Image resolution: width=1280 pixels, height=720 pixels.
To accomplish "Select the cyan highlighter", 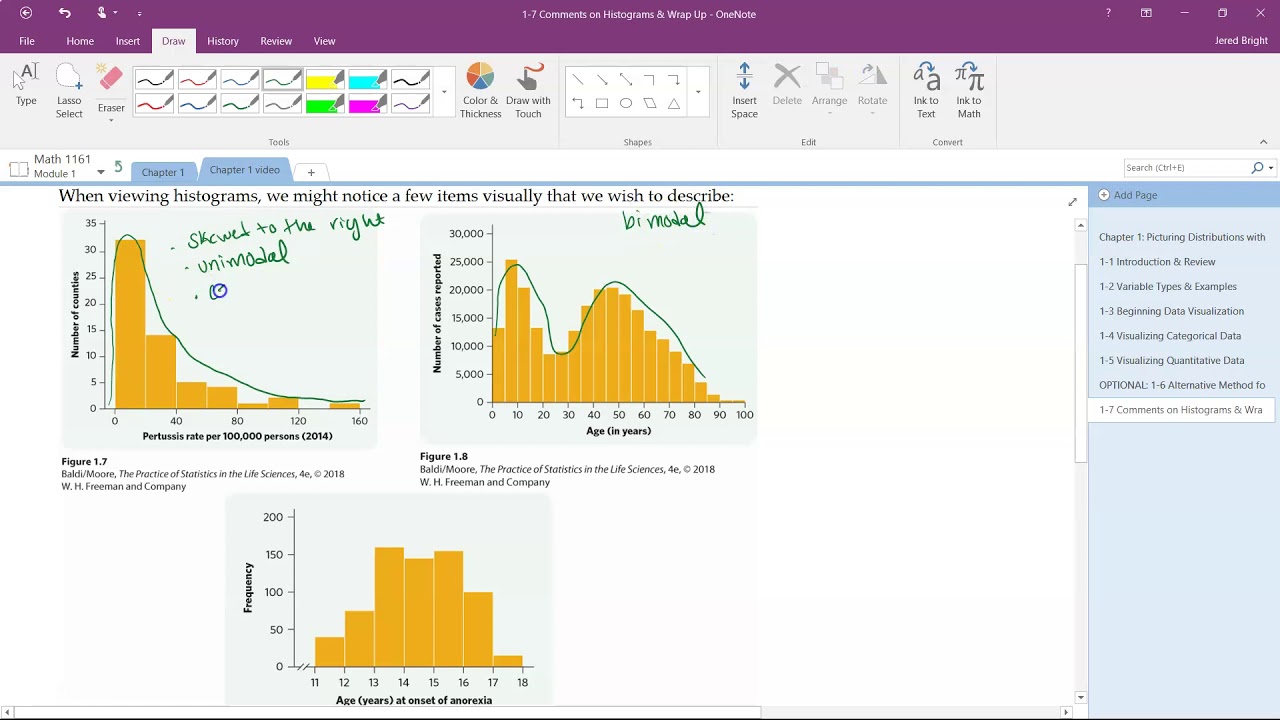I will pos(367,80).
